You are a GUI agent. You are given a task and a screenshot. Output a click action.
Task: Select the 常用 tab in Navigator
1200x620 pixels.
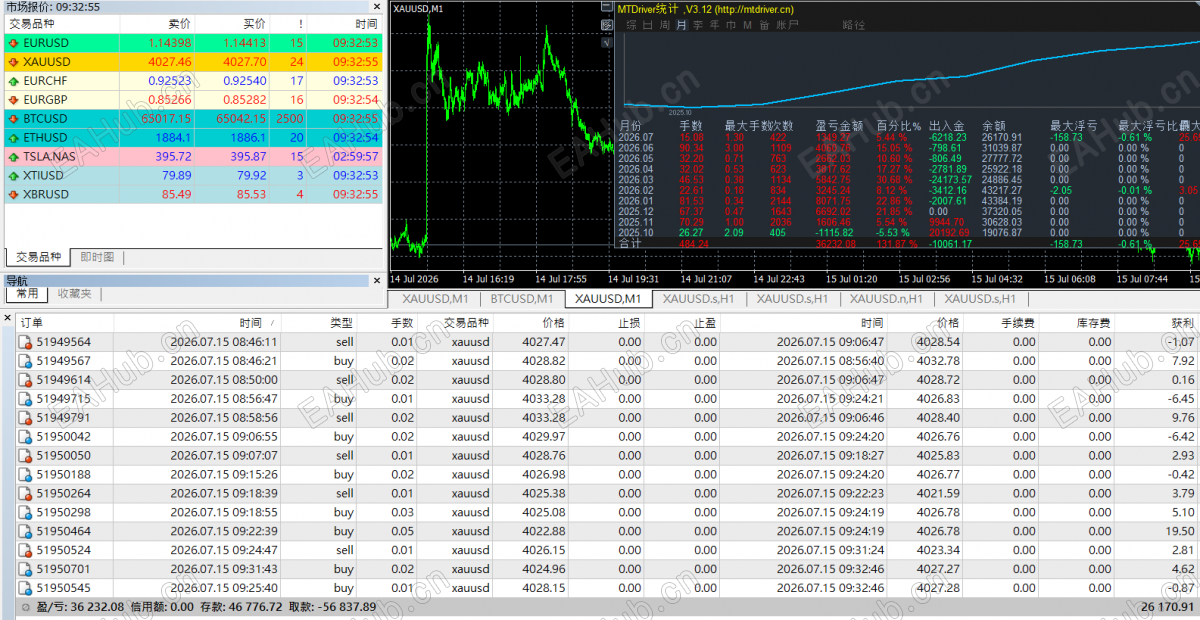26,294
